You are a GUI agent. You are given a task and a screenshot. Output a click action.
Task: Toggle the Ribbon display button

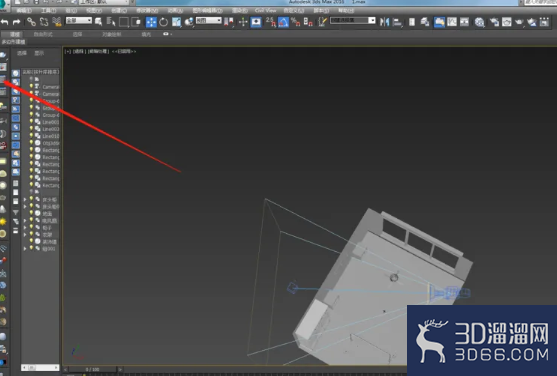[x=439, y=22]
